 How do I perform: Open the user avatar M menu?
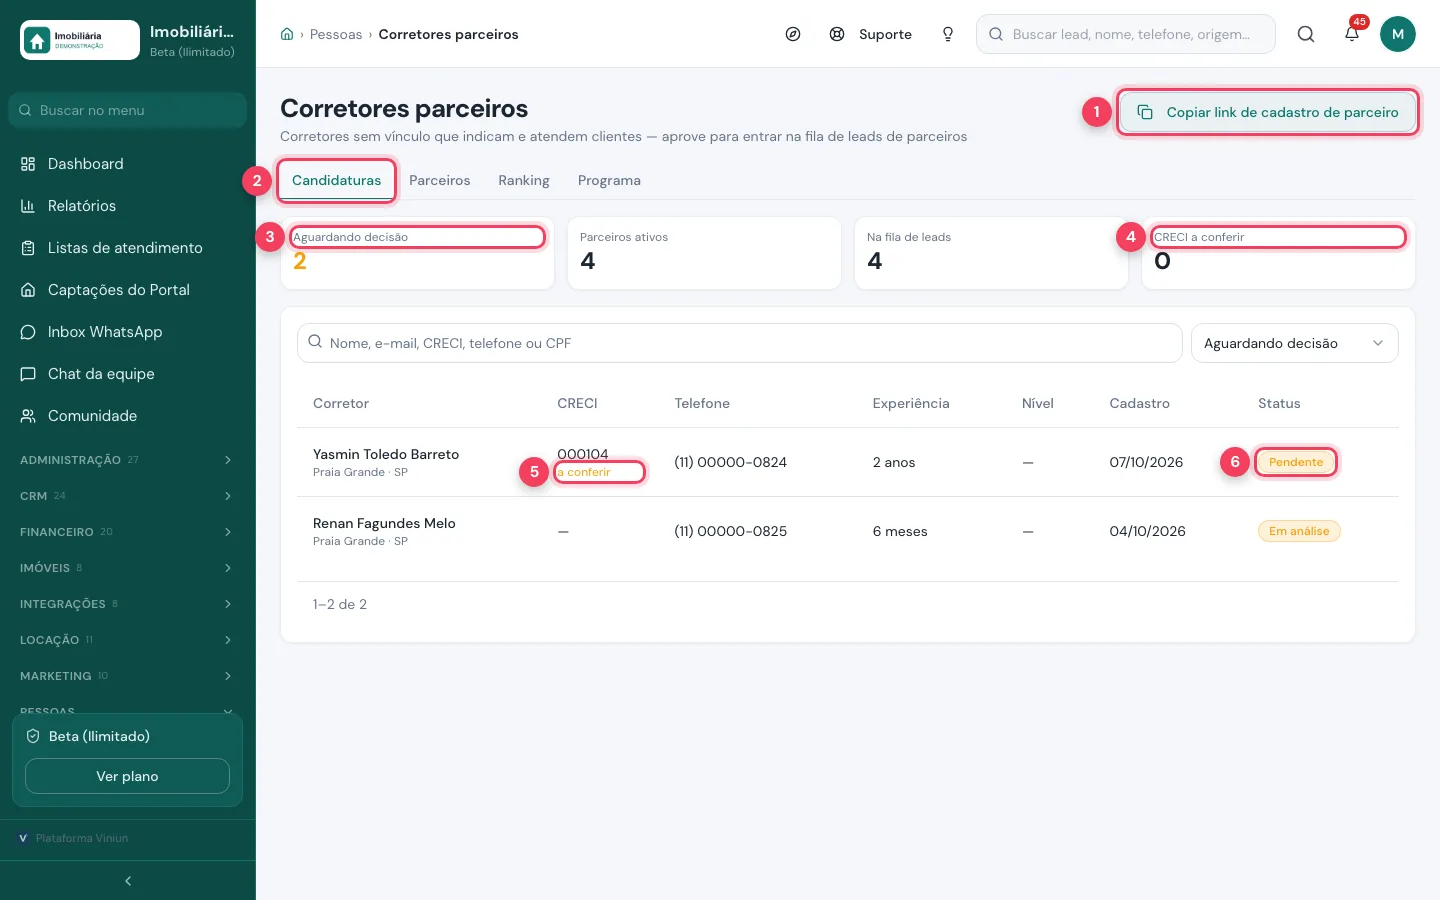[1398, 34]
